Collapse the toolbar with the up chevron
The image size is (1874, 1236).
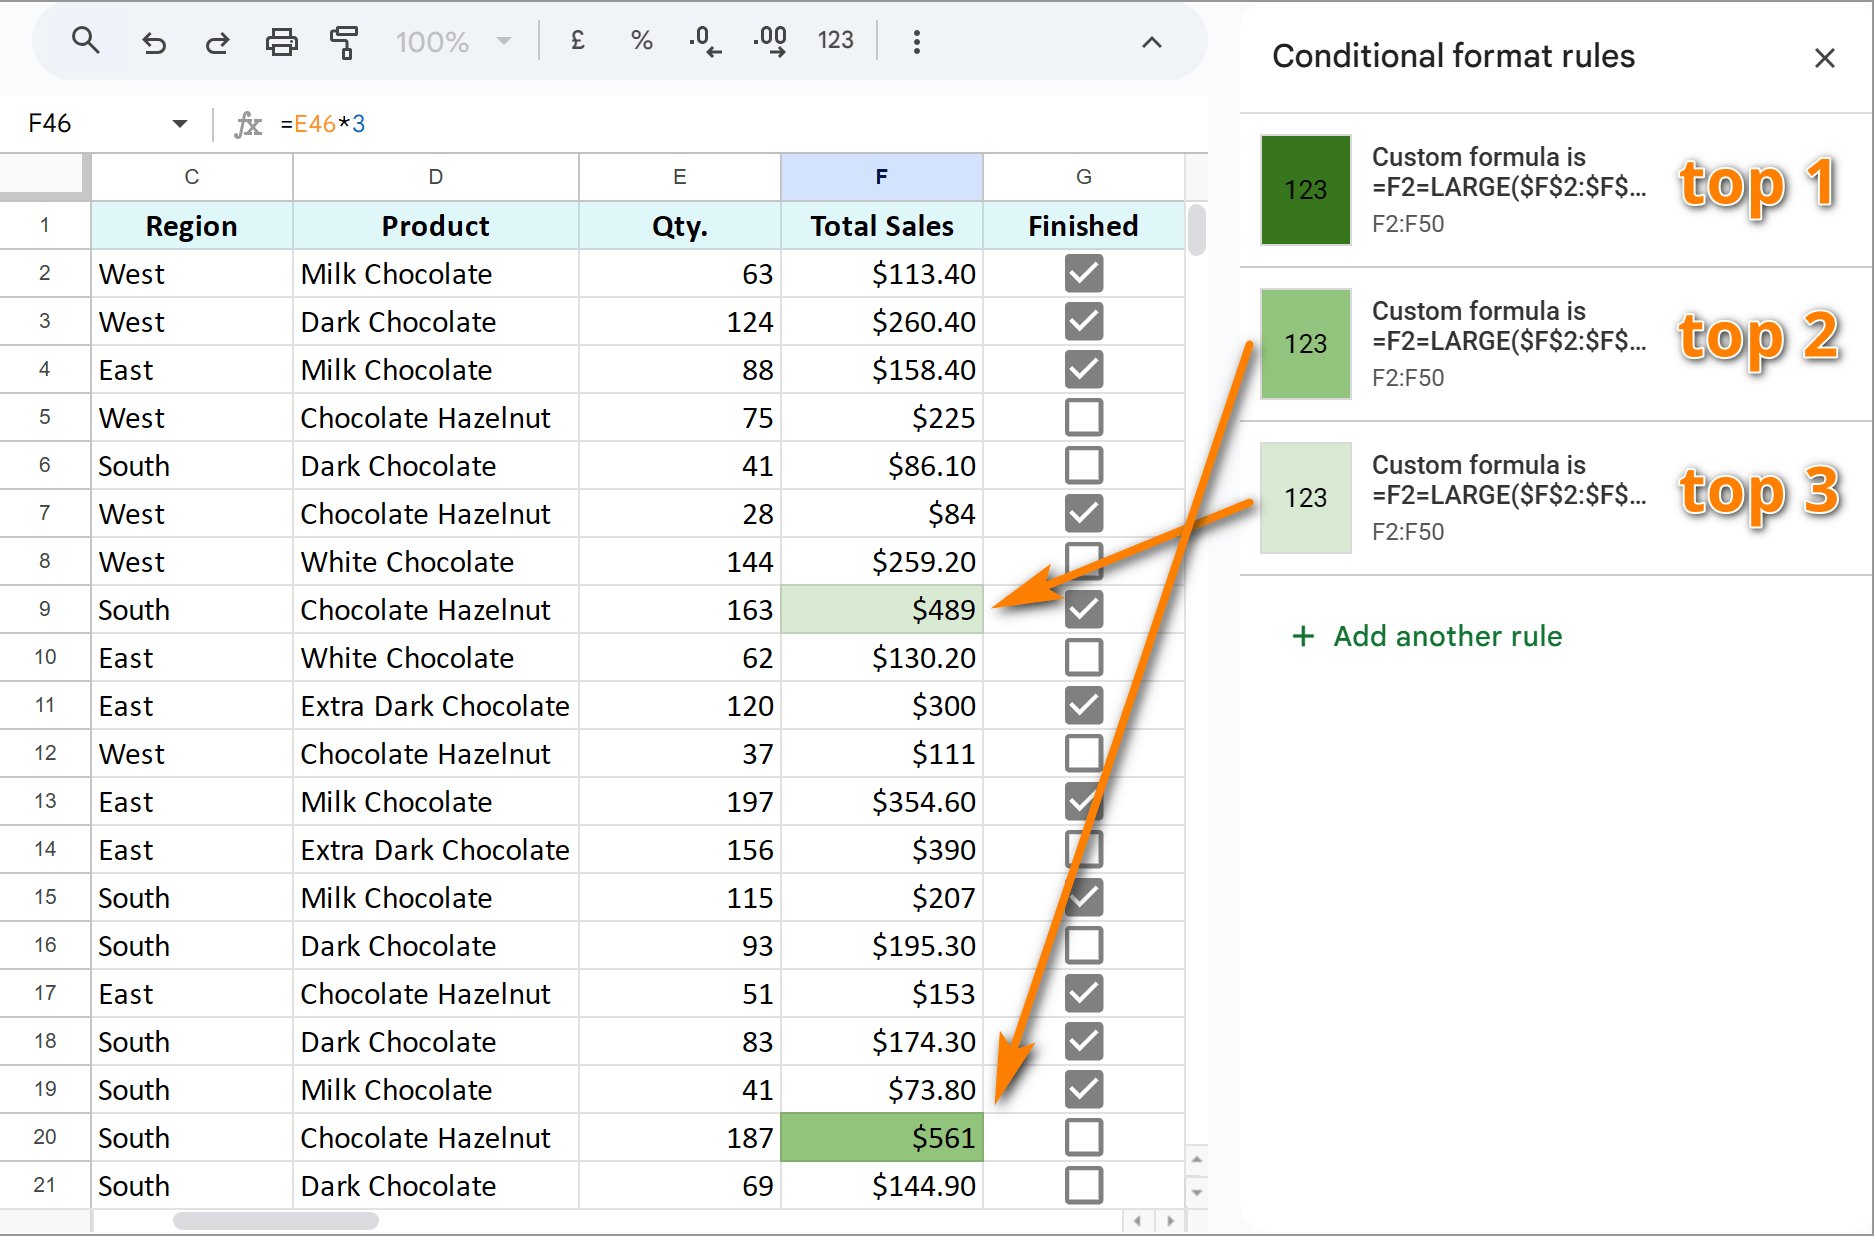pyautogui.click(x=1152, y=42)
